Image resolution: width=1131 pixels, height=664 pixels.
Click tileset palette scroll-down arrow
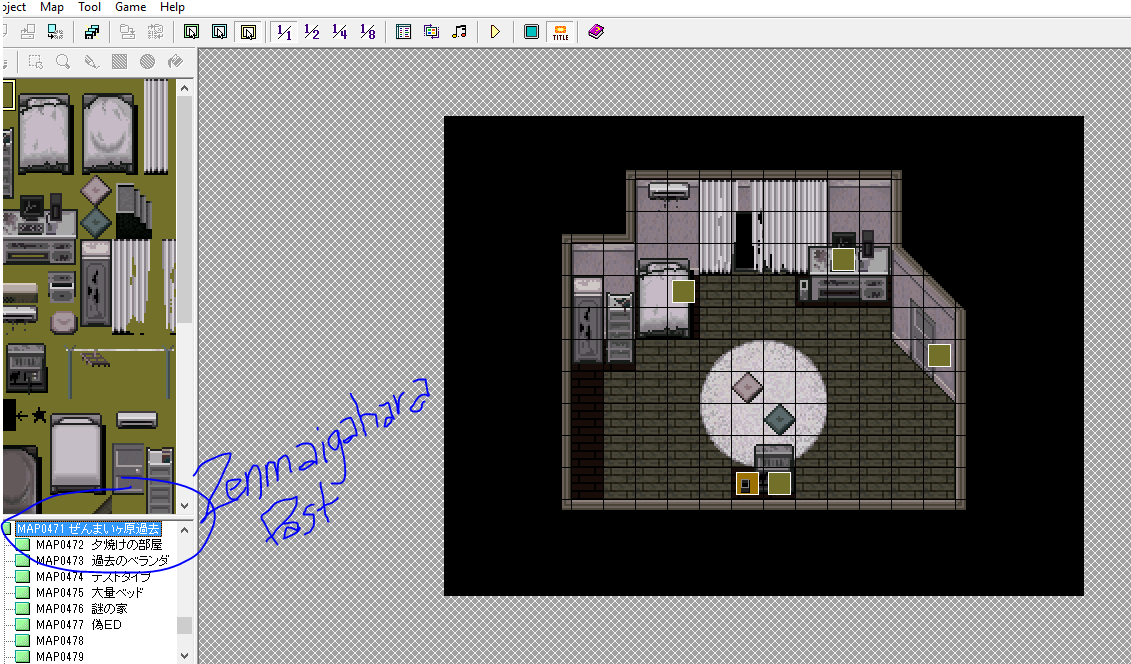(185, 505)
